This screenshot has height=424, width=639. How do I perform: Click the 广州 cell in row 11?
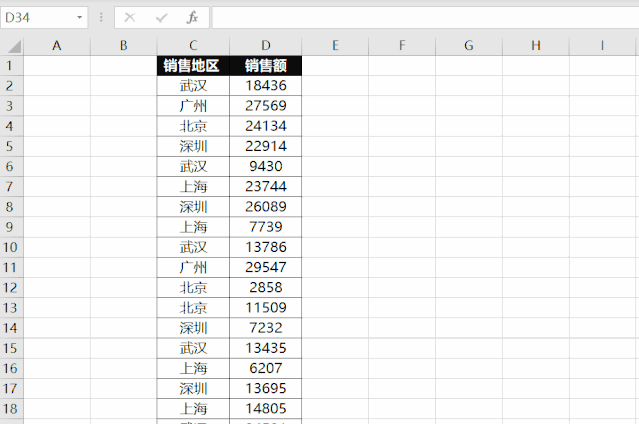[193, 267]
